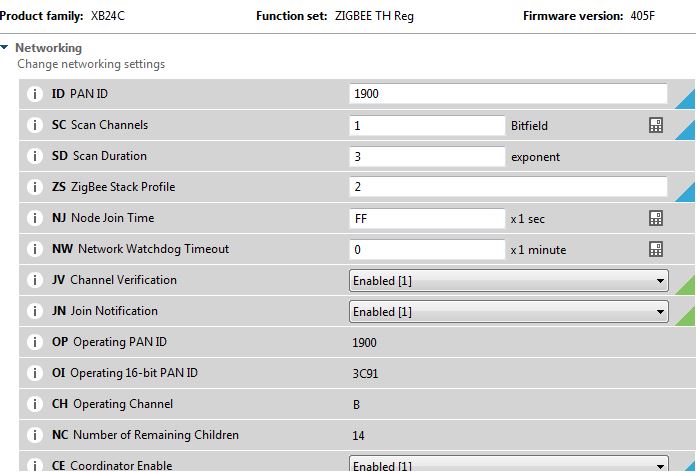696x473 pixels.
Task: Click the info icon for Operating Channel
Action: click(35, 404)
